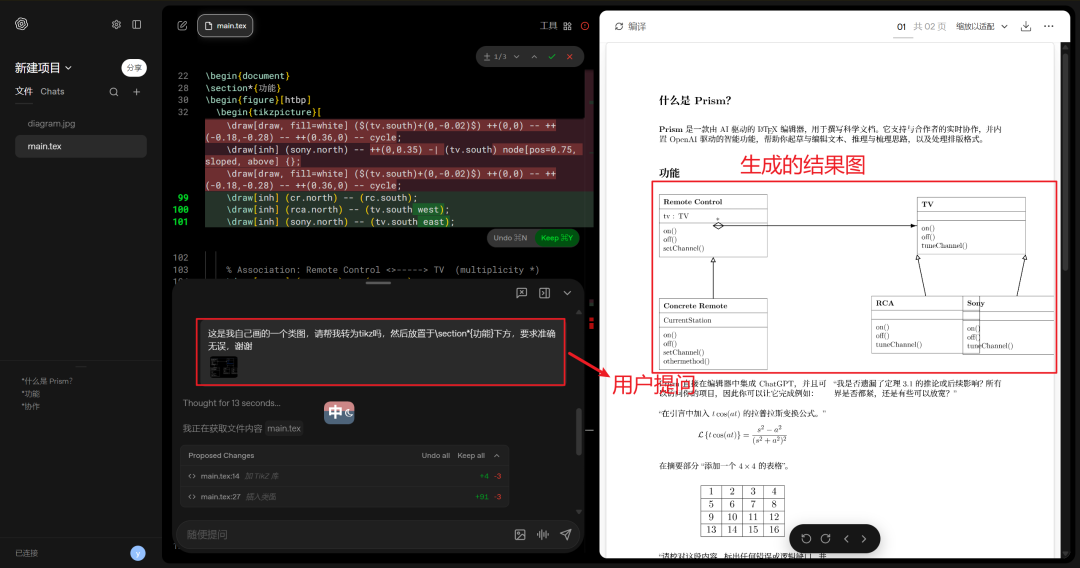The image size is (1080, 568).
Task: Switch to the Chats tab
Action: coord(52,92)
